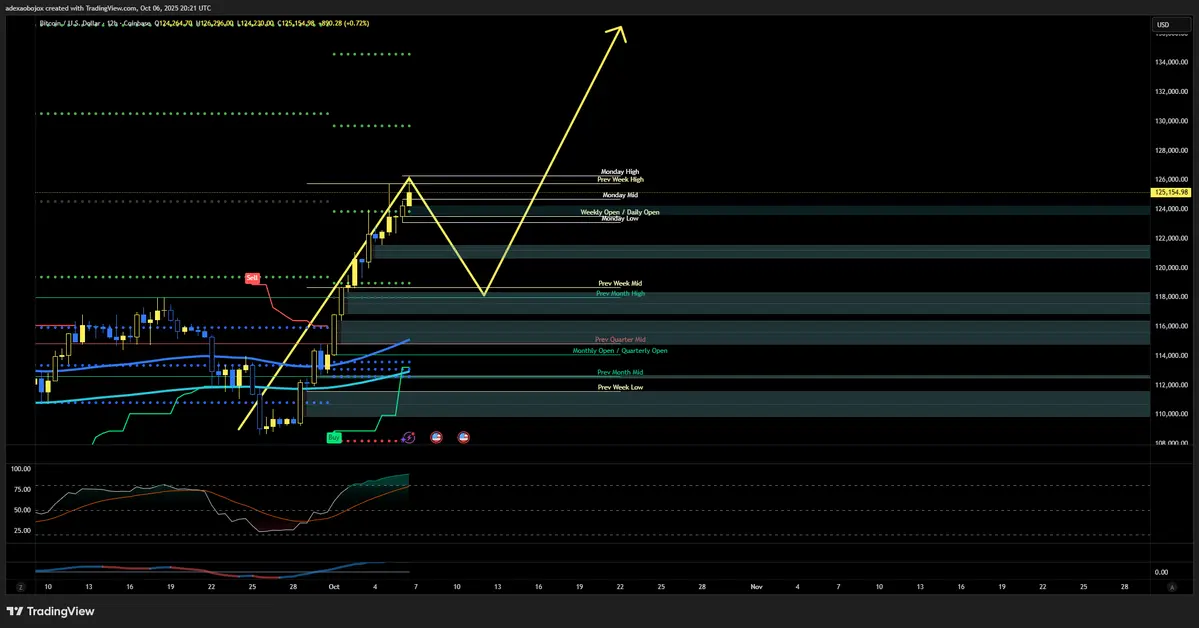Image resolution: width=1199 pixels, height=628 pixels.
Task: Select the Prev Month High label
Action: pos(620,294)
